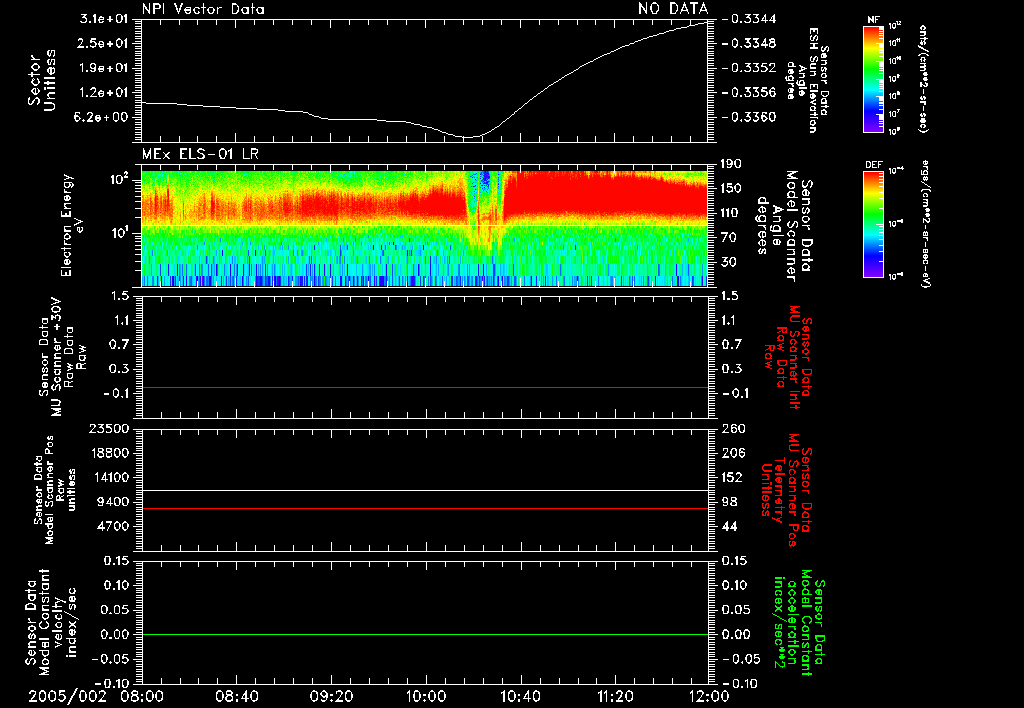
Task: Click the red MU Scanner Int Raw Data label
Action: click(x=787, y=357)
